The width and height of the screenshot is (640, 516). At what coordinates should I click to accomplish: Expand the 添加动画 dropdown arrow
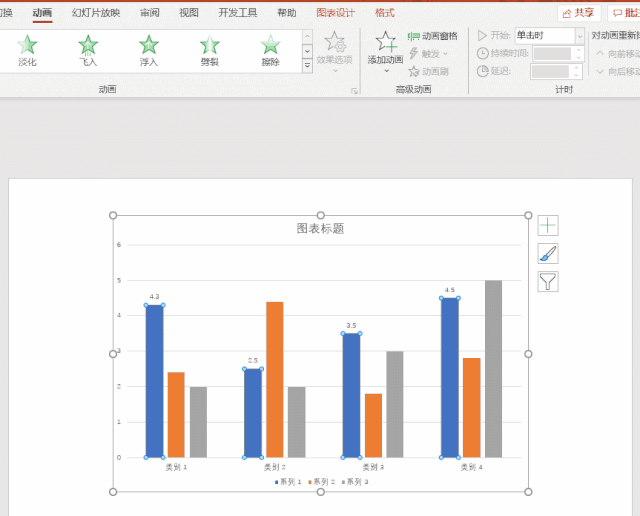coord(386,71)
